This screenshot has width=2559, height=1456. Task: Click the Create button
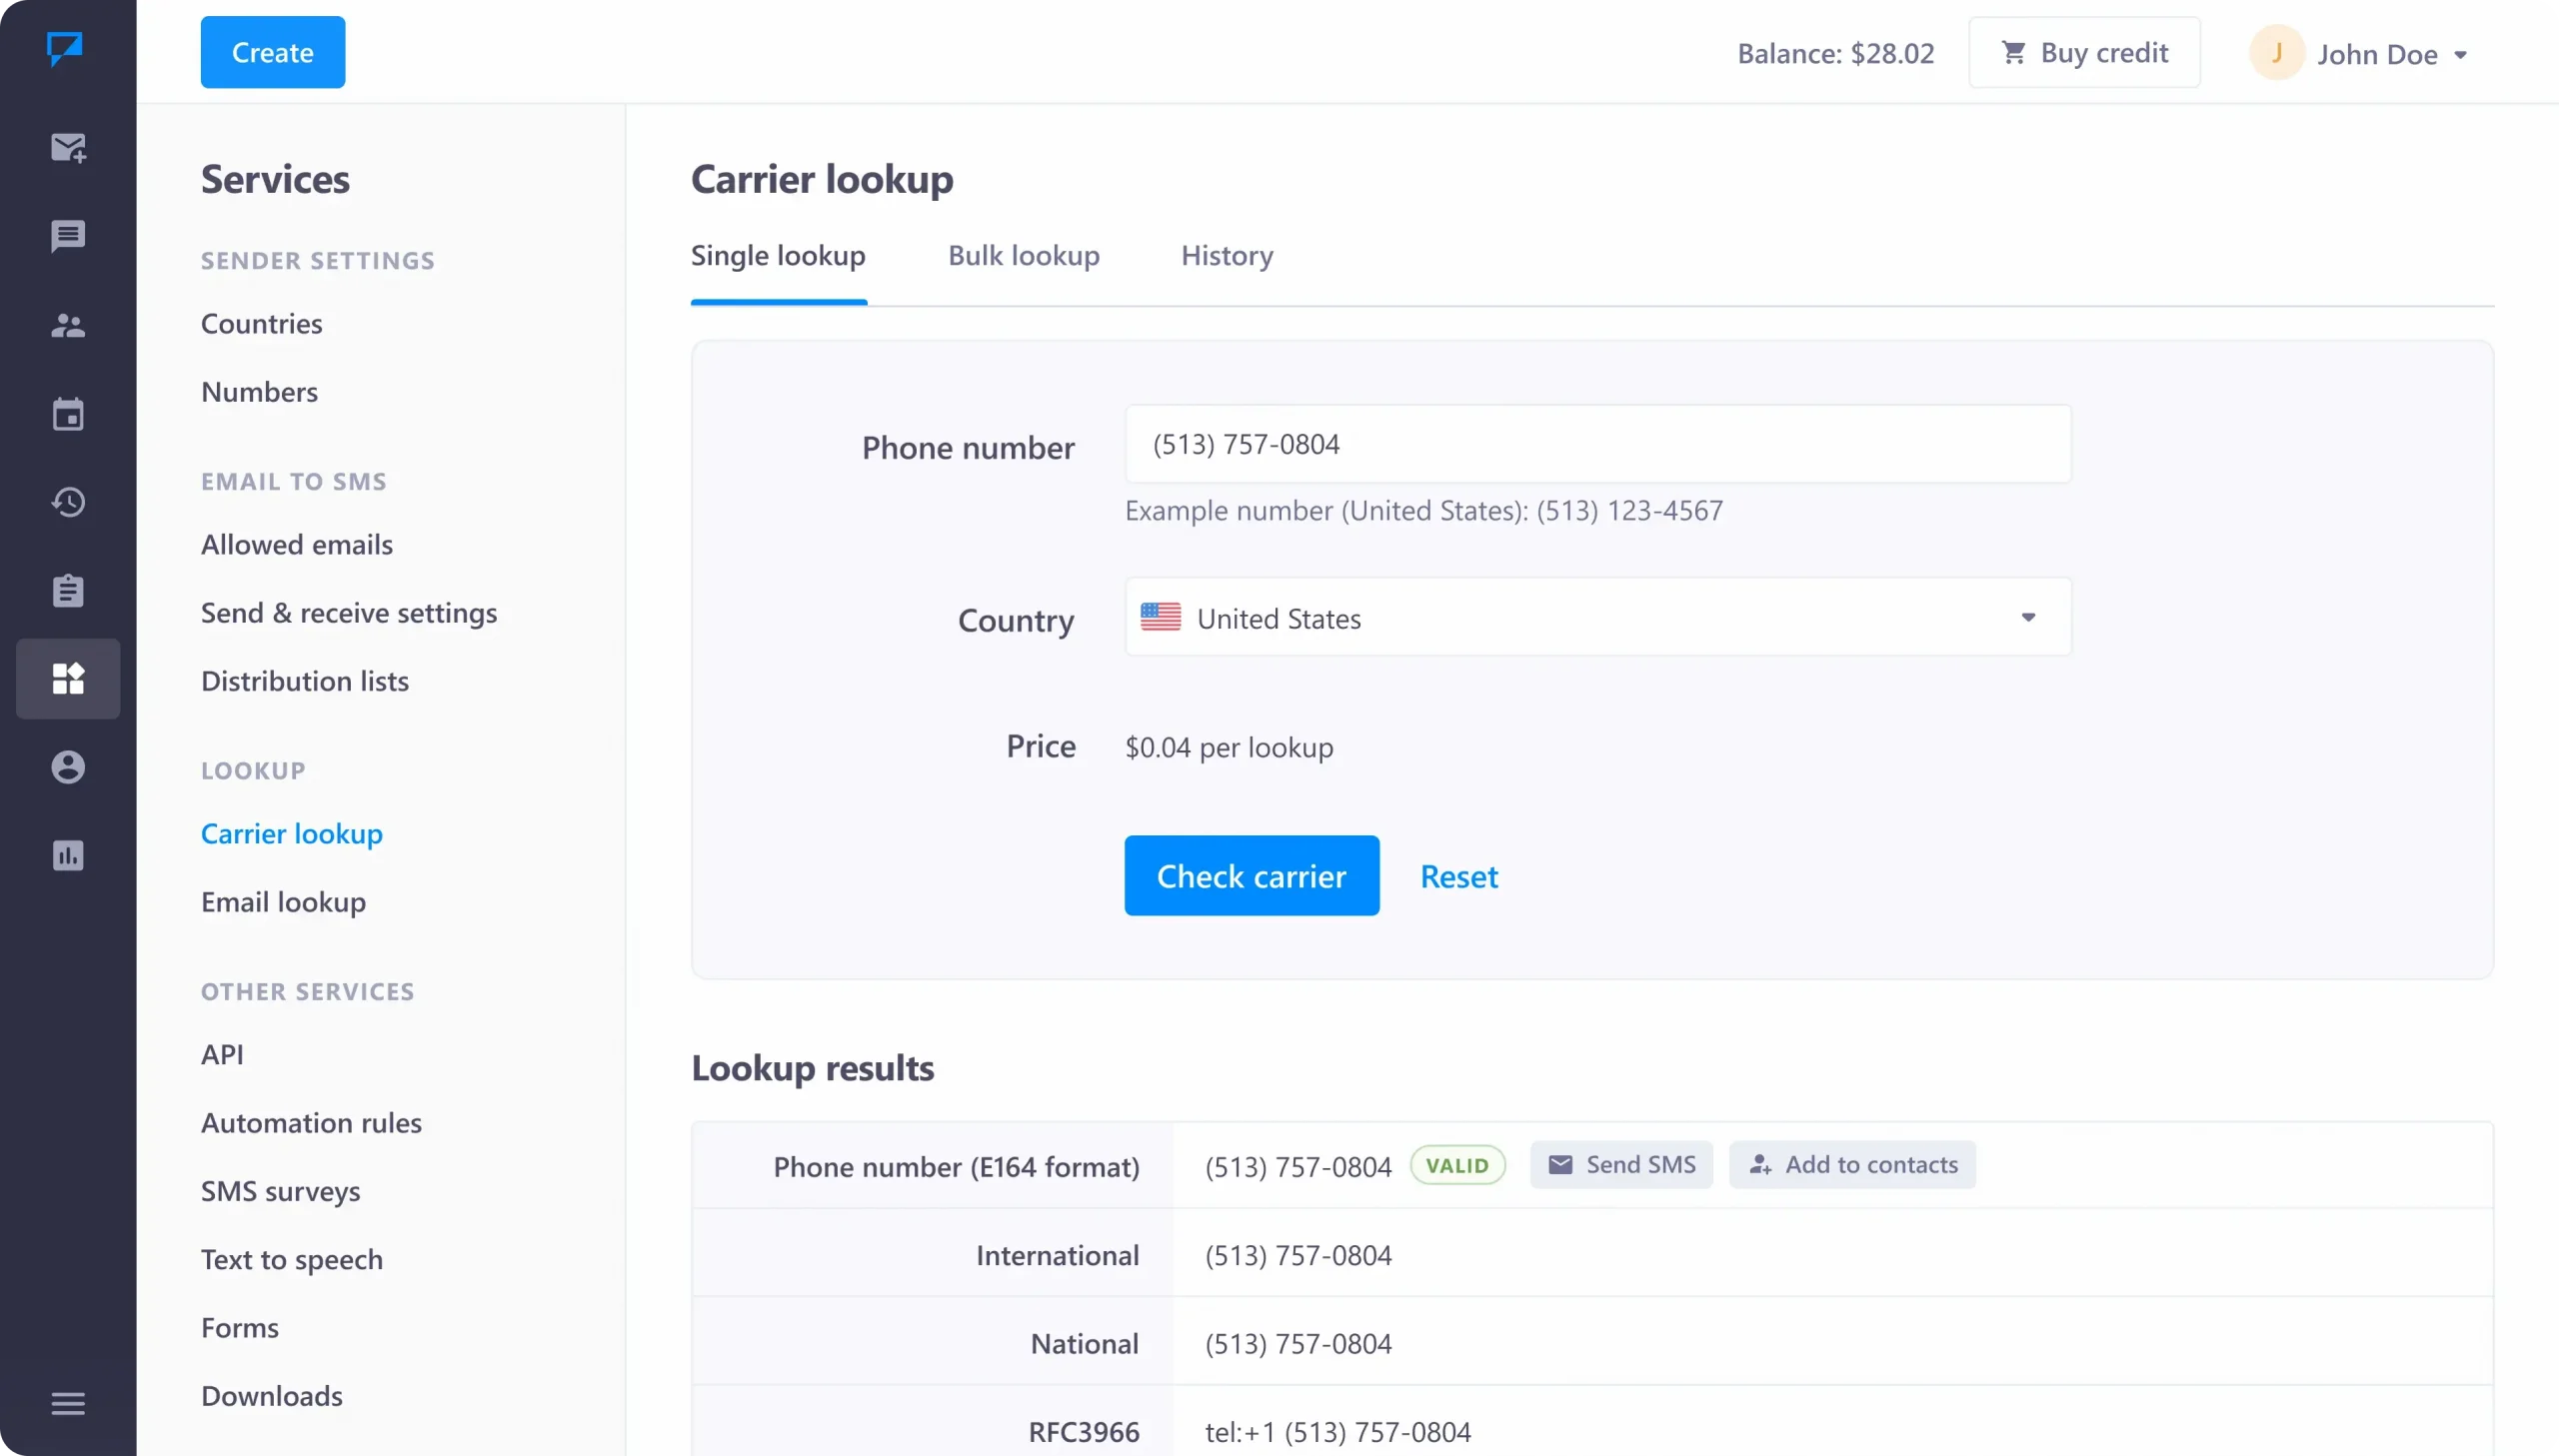point(272,52)
